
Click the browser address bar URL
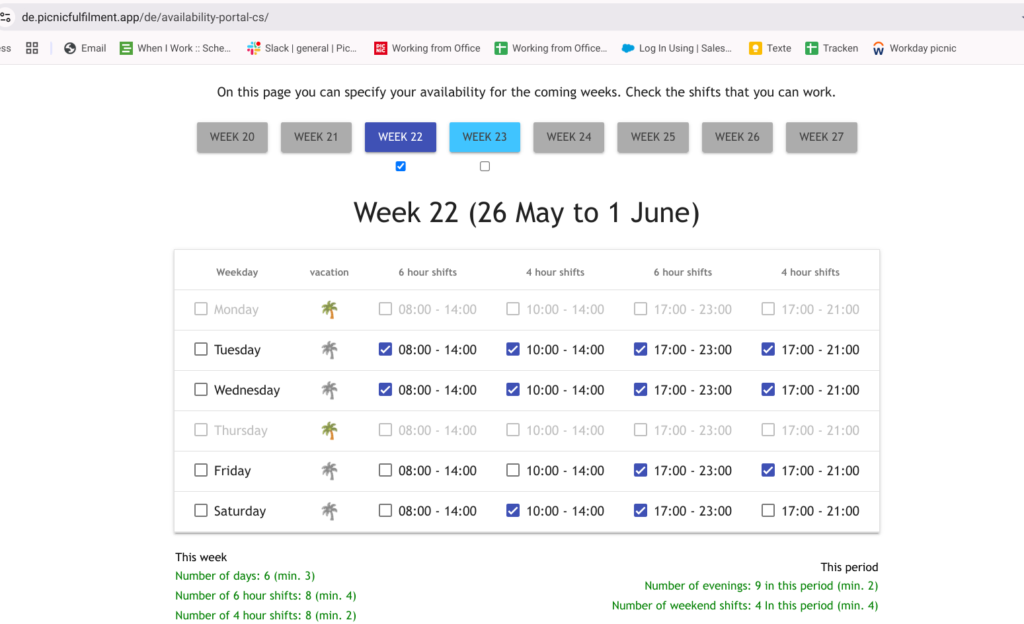pyautogui.click(x=145, y=17)
